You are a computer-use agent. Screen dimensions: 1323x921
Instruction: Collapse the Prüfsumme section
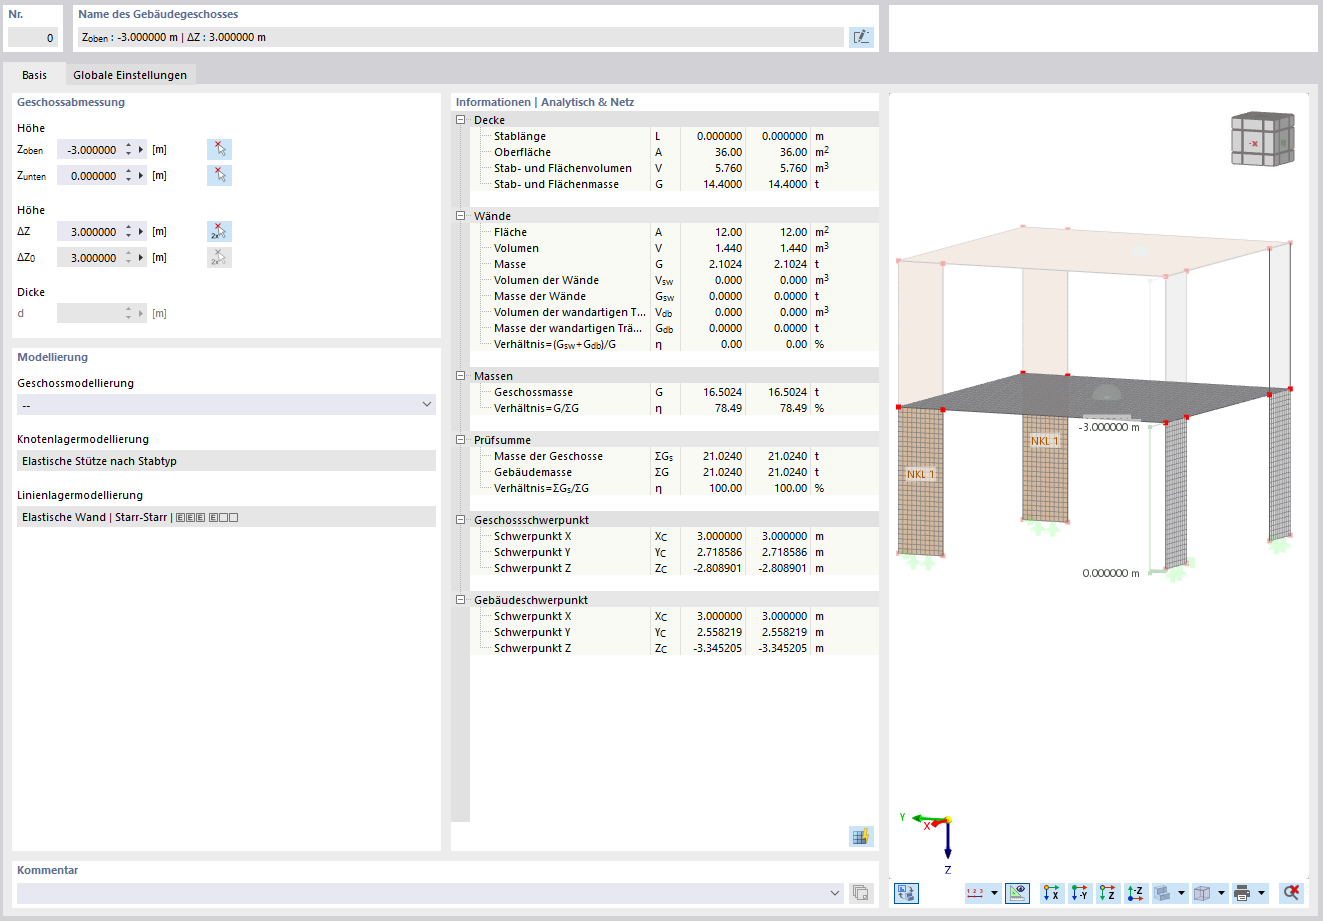click(461, 440)
